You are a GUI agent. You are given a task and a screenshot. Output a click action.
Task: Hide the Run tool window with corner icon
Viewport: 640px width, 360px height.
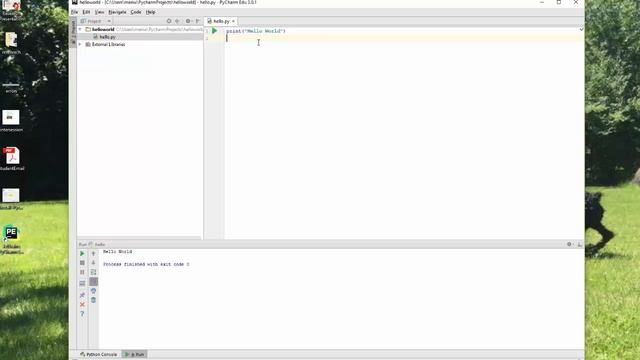tap(580, 244)
